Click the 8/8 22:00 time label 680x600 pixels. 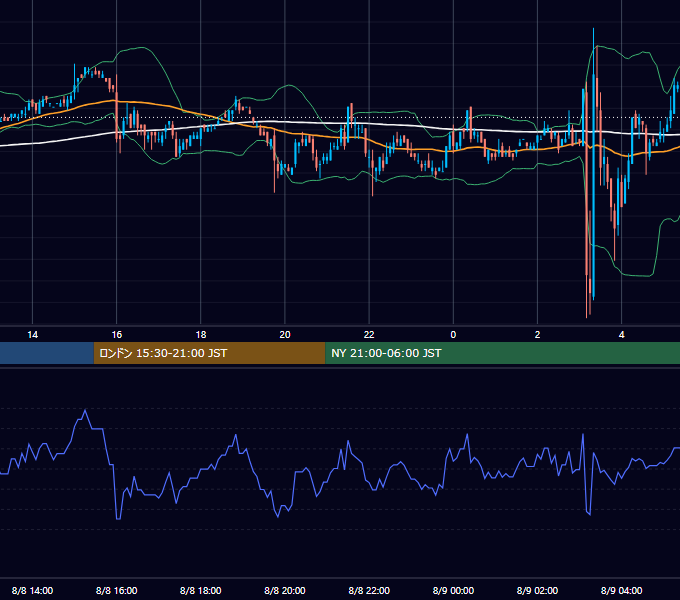pos(369,590)
